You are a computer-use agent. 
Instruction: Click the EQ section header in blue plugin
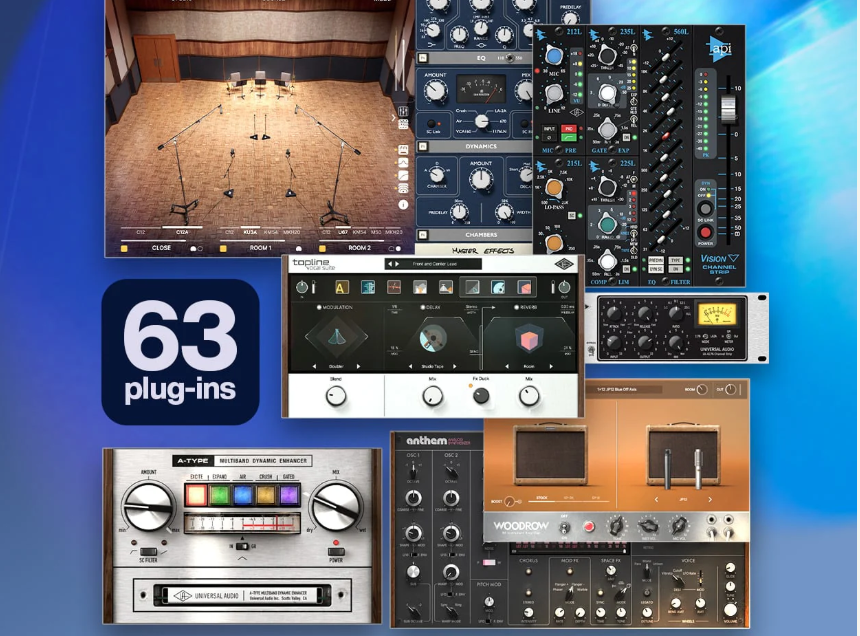481,58
